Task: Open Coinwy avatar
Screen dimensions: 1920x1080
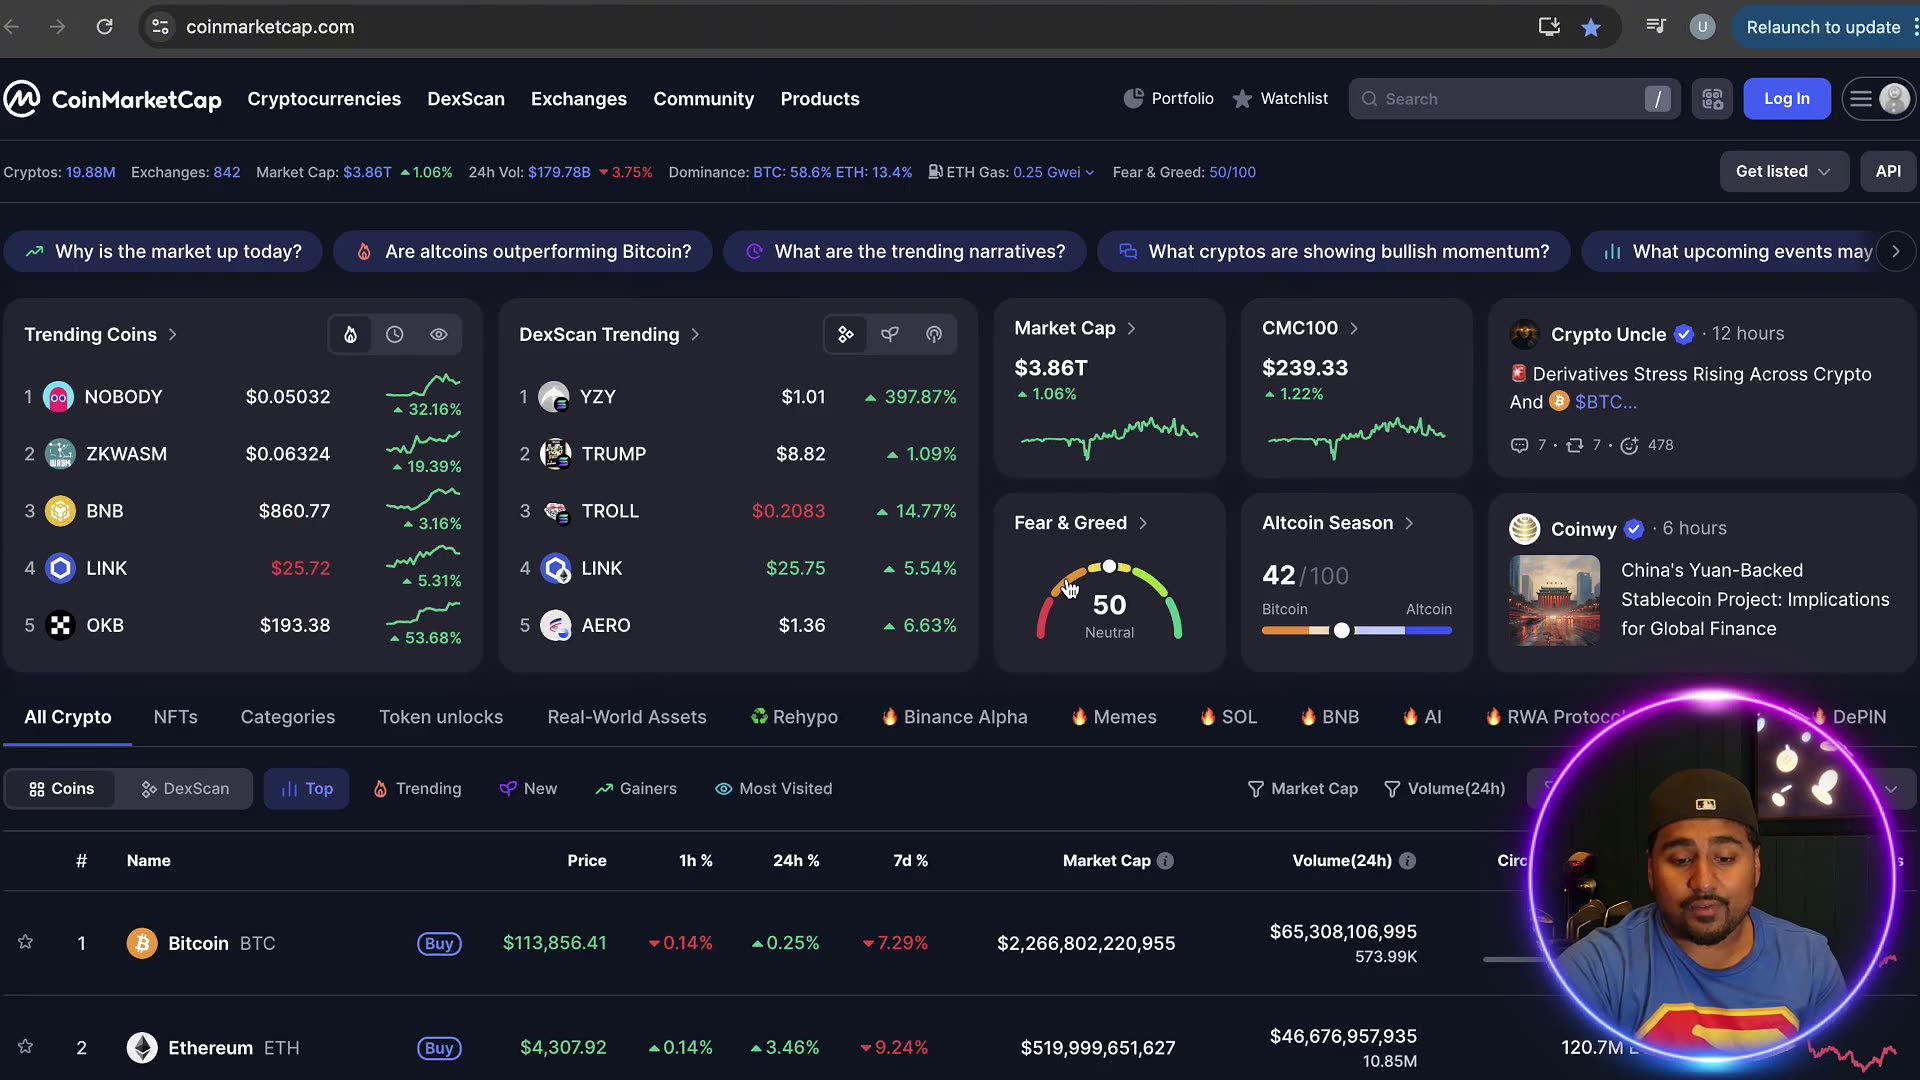Action: click(1524, 528)
